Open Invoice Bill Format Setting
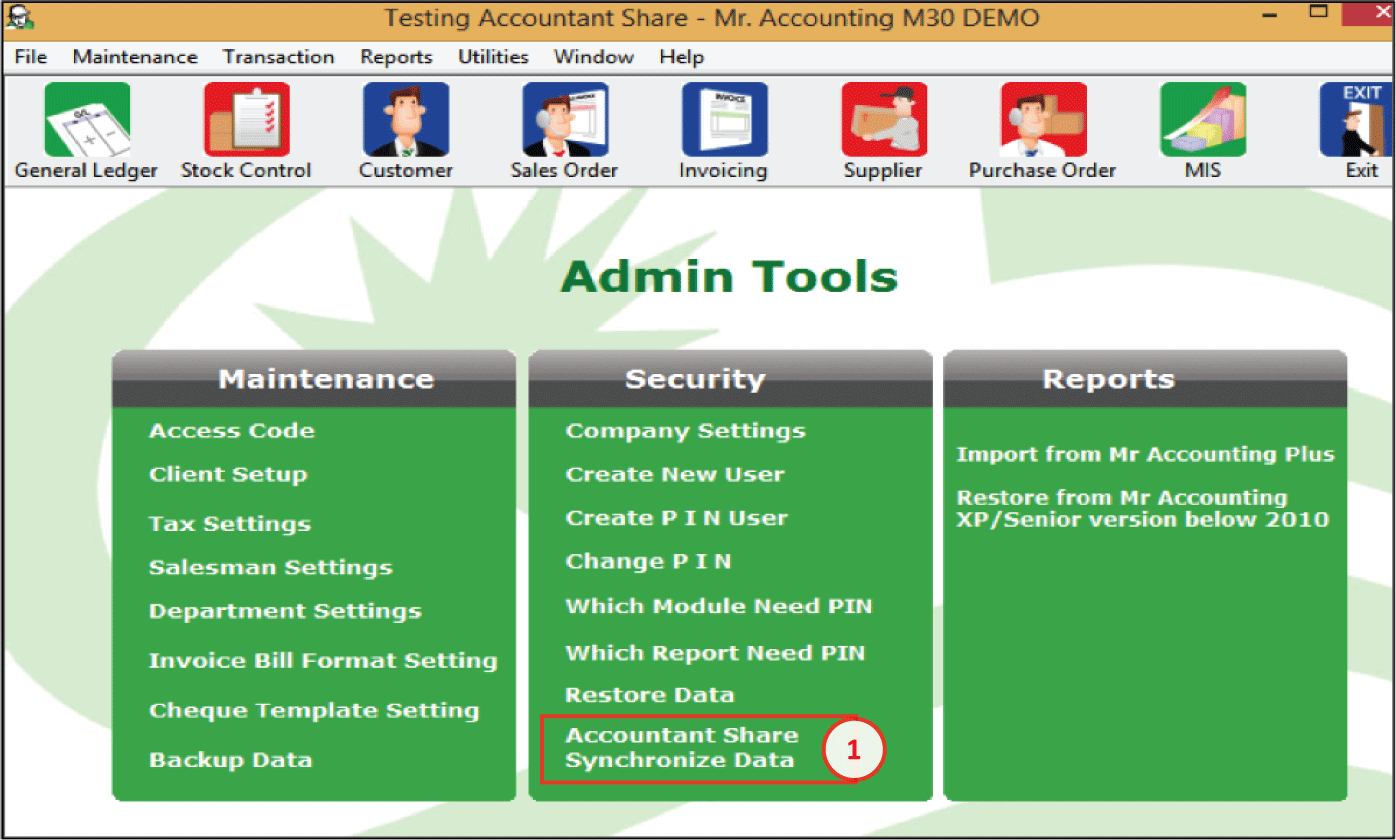 323,661
